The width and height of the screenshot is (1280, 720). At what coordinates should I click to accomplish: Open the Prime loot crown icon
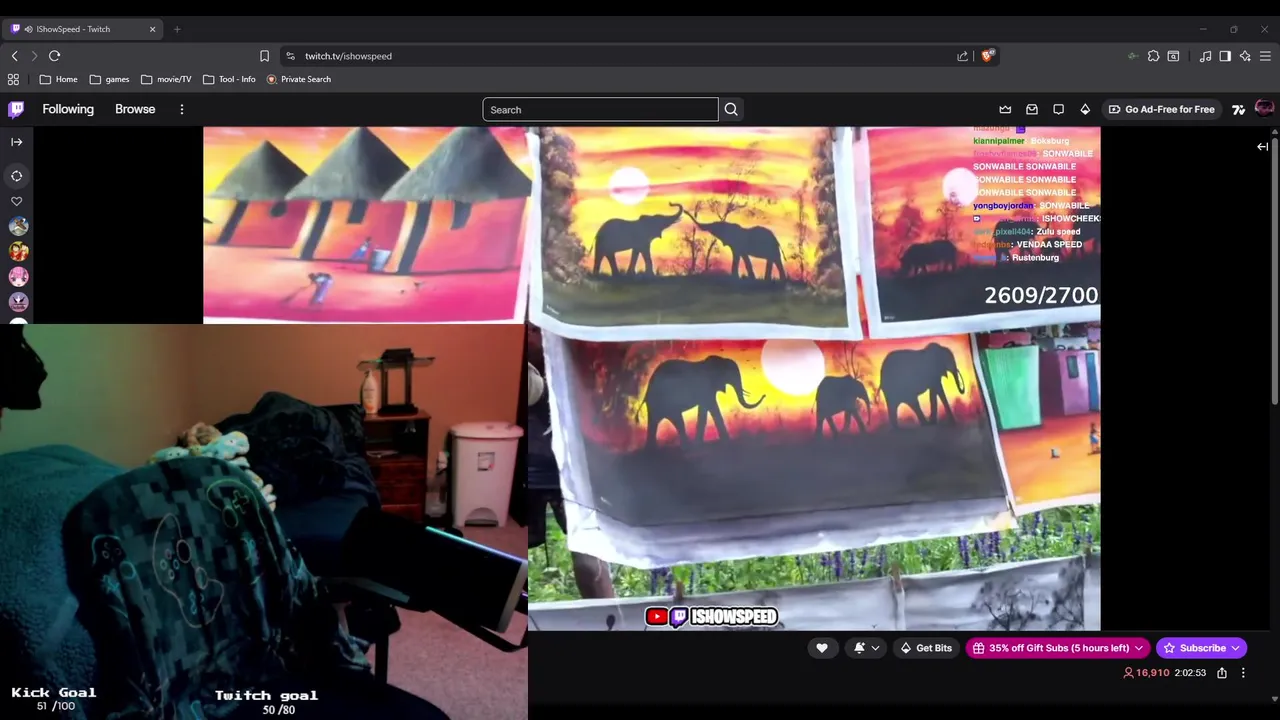click(1005, 109)
